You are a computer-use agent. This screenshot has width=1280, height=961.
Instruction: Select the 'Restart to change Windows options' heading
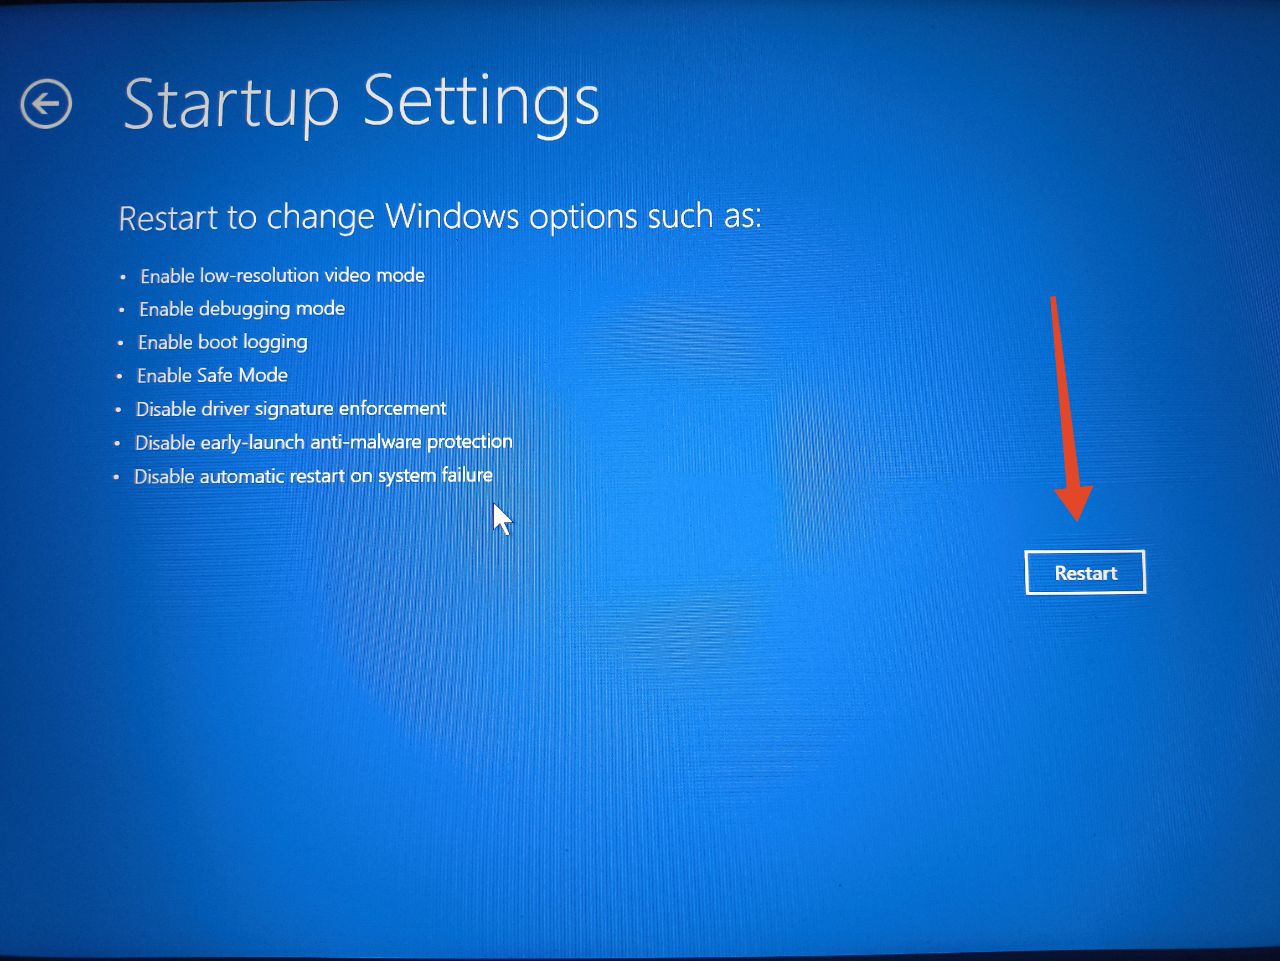click(x=439, y=216)
